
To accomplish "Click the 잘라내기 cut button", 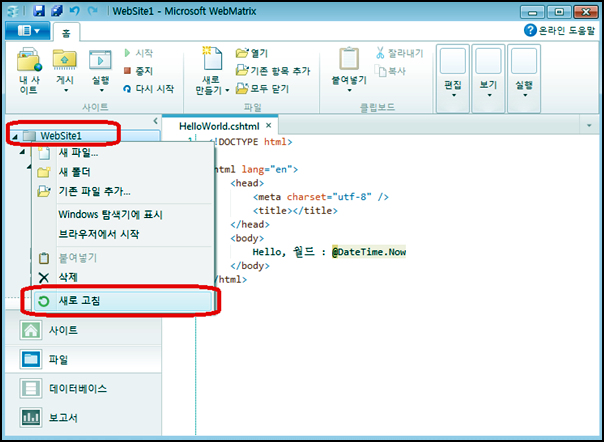I will [399, 53].
